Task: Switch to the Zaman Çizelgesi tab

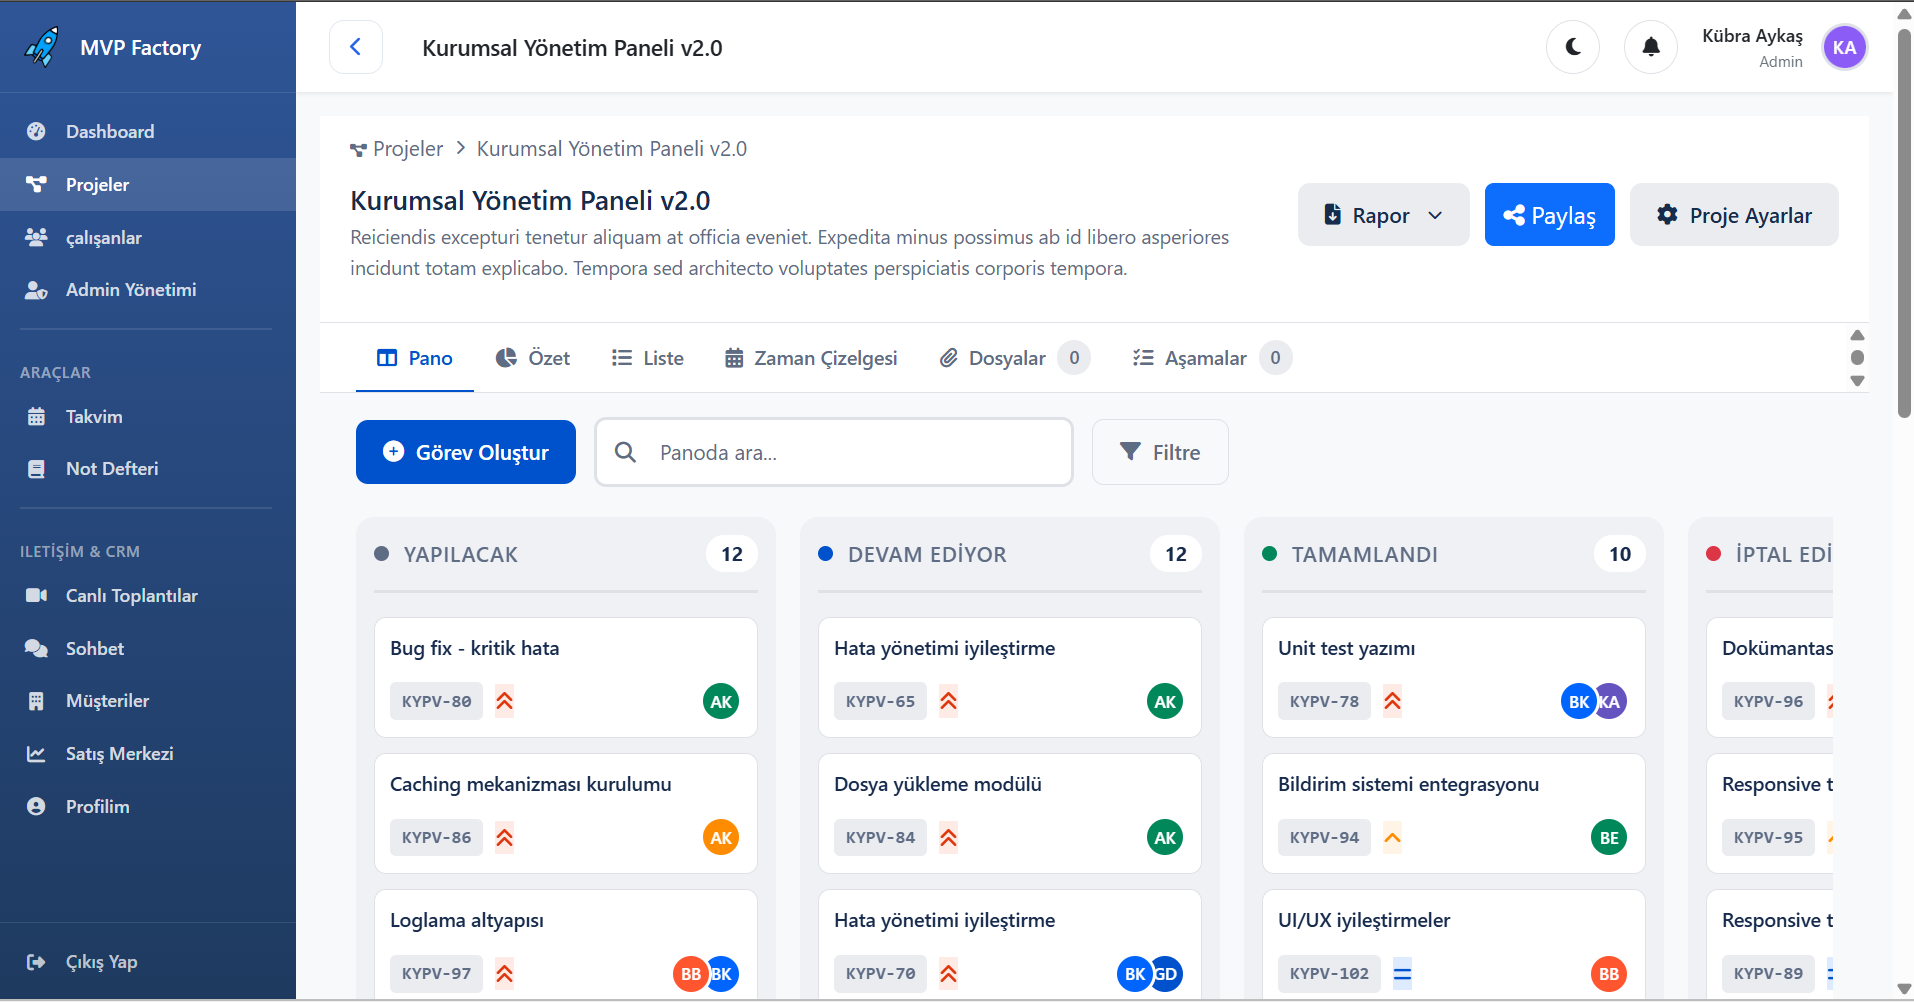Action: coord(810,357)
